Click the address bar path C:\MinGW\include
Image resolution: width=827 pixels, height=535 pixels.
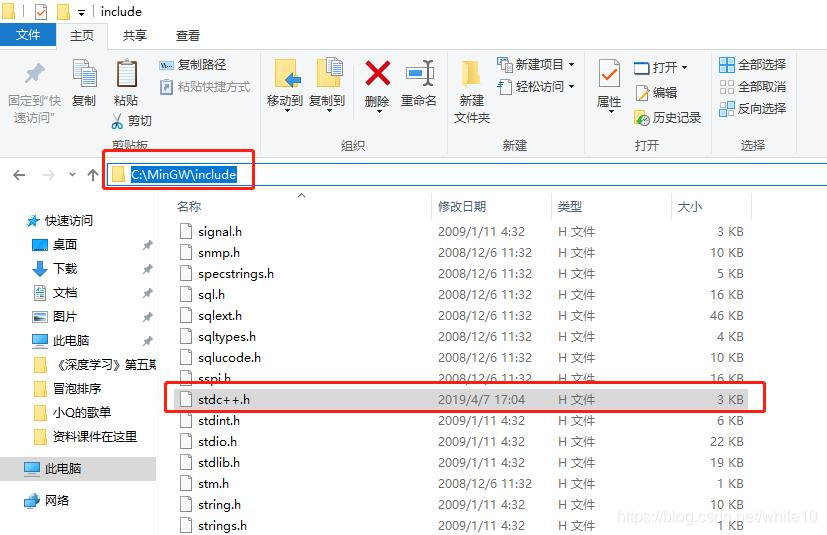click(184, 174)
